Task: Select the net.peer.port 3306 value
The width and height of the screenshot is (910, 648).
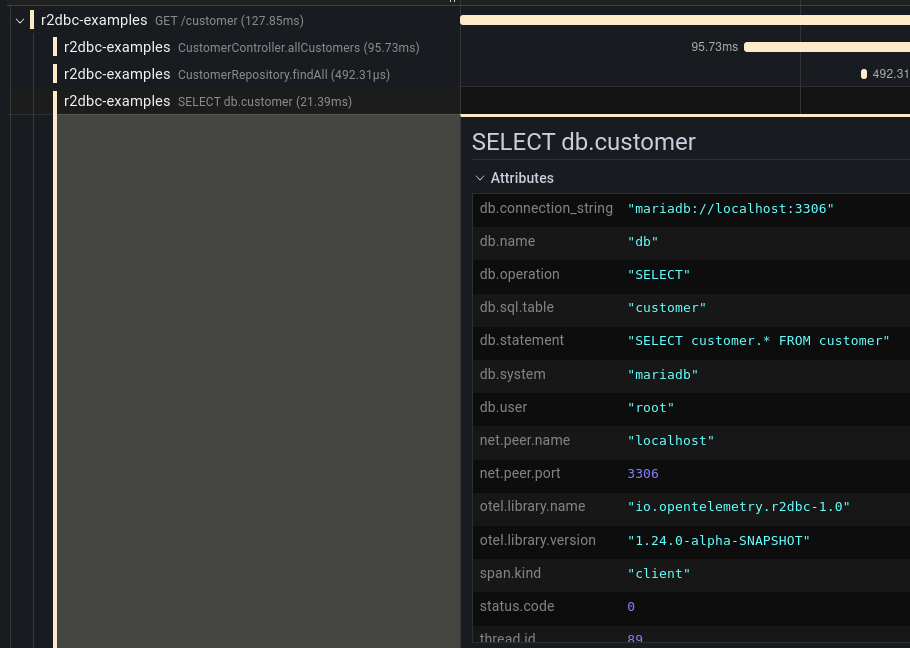Action: tap(643, 474)
